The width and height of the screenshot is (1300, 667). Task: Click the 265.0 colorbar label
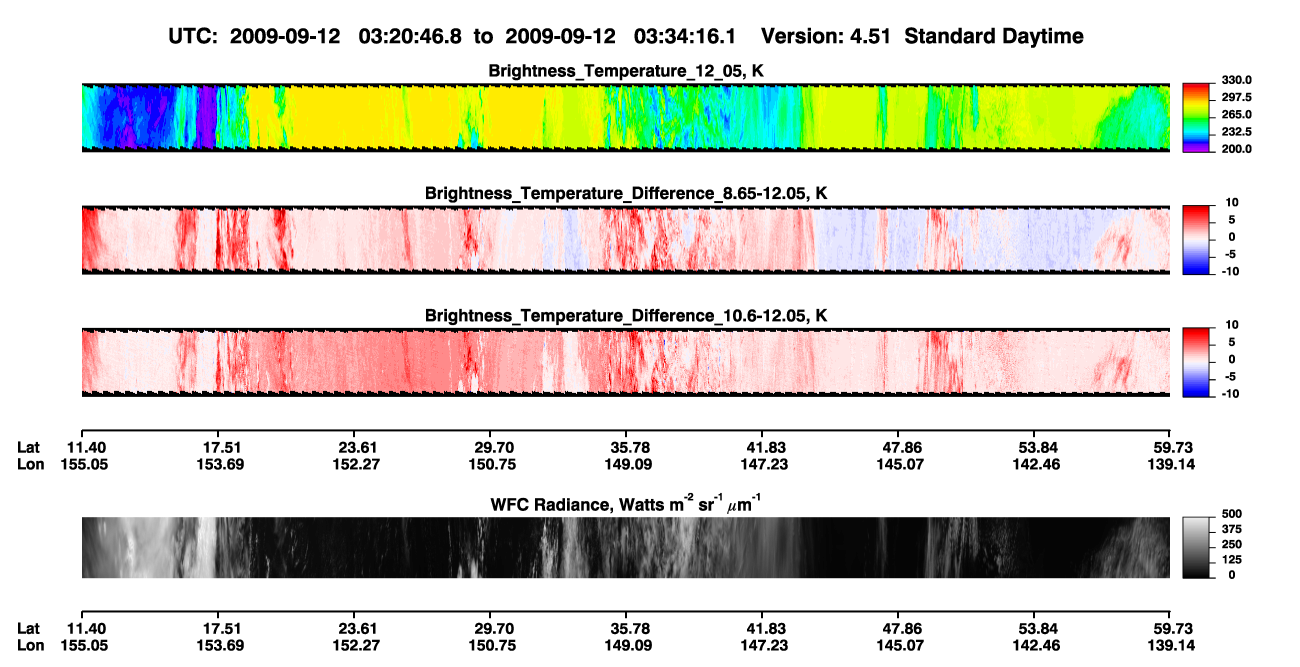(x=1236, y=115)
